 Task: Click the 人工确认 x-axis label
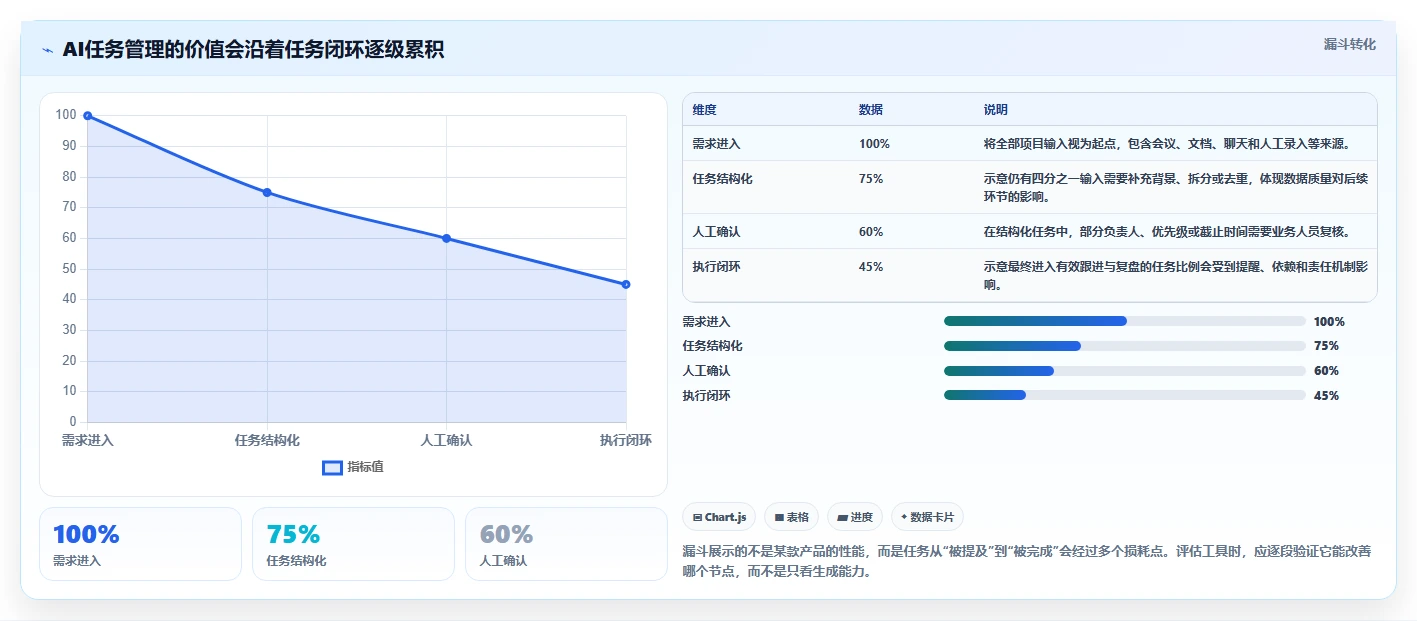(446, 440)
